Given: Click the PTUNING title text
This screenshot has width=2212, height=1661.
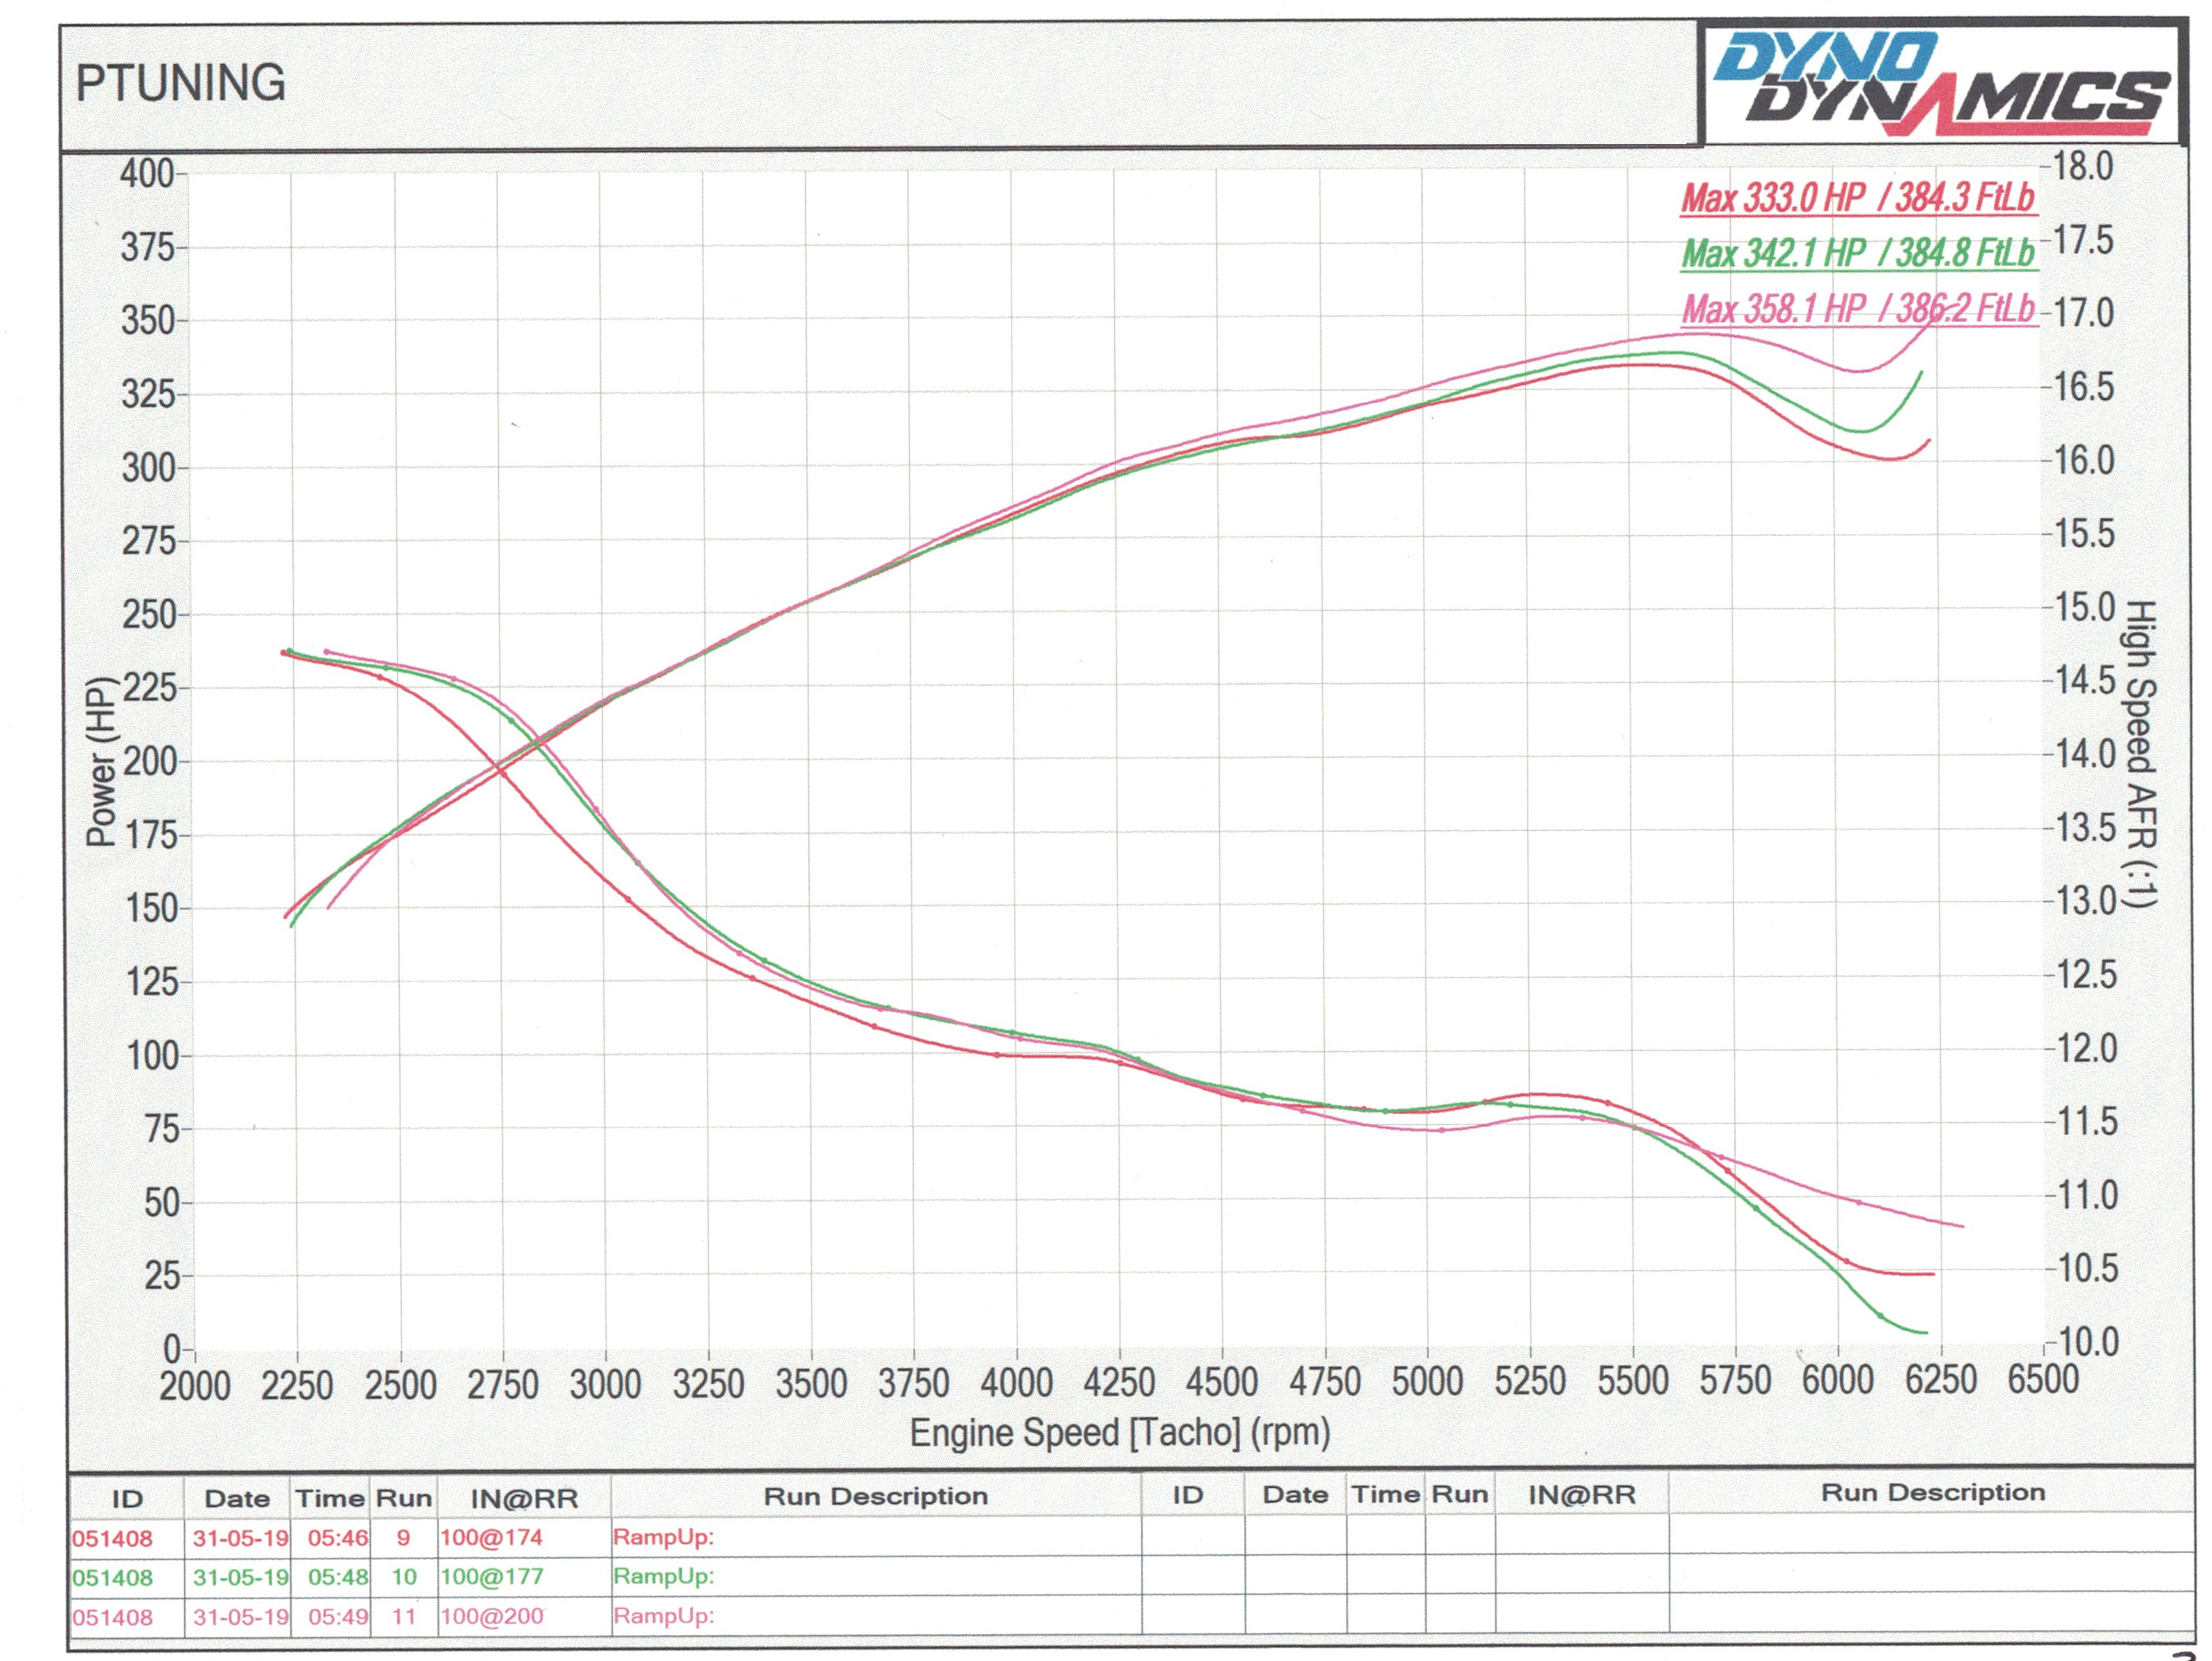Looking at the screenshot, I should point(181,83).
